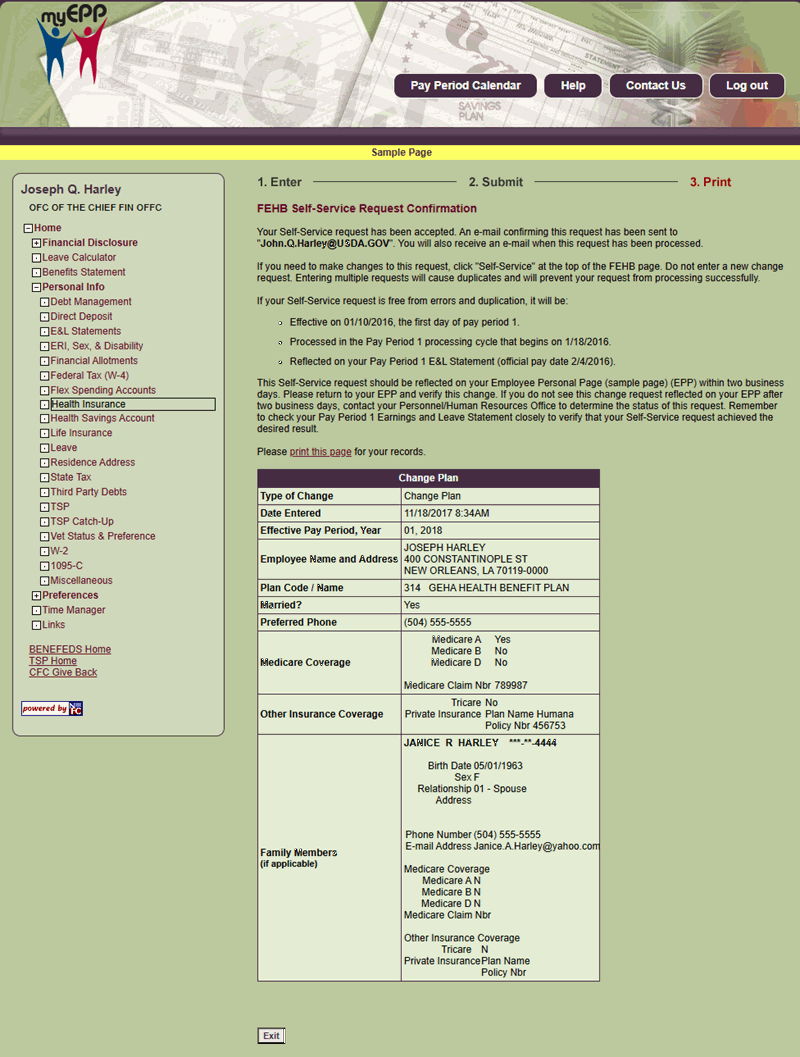The width and height of the screenshot is (800, 1057).
Task: Click the '3. Print' step label
Action: (710, 182)
